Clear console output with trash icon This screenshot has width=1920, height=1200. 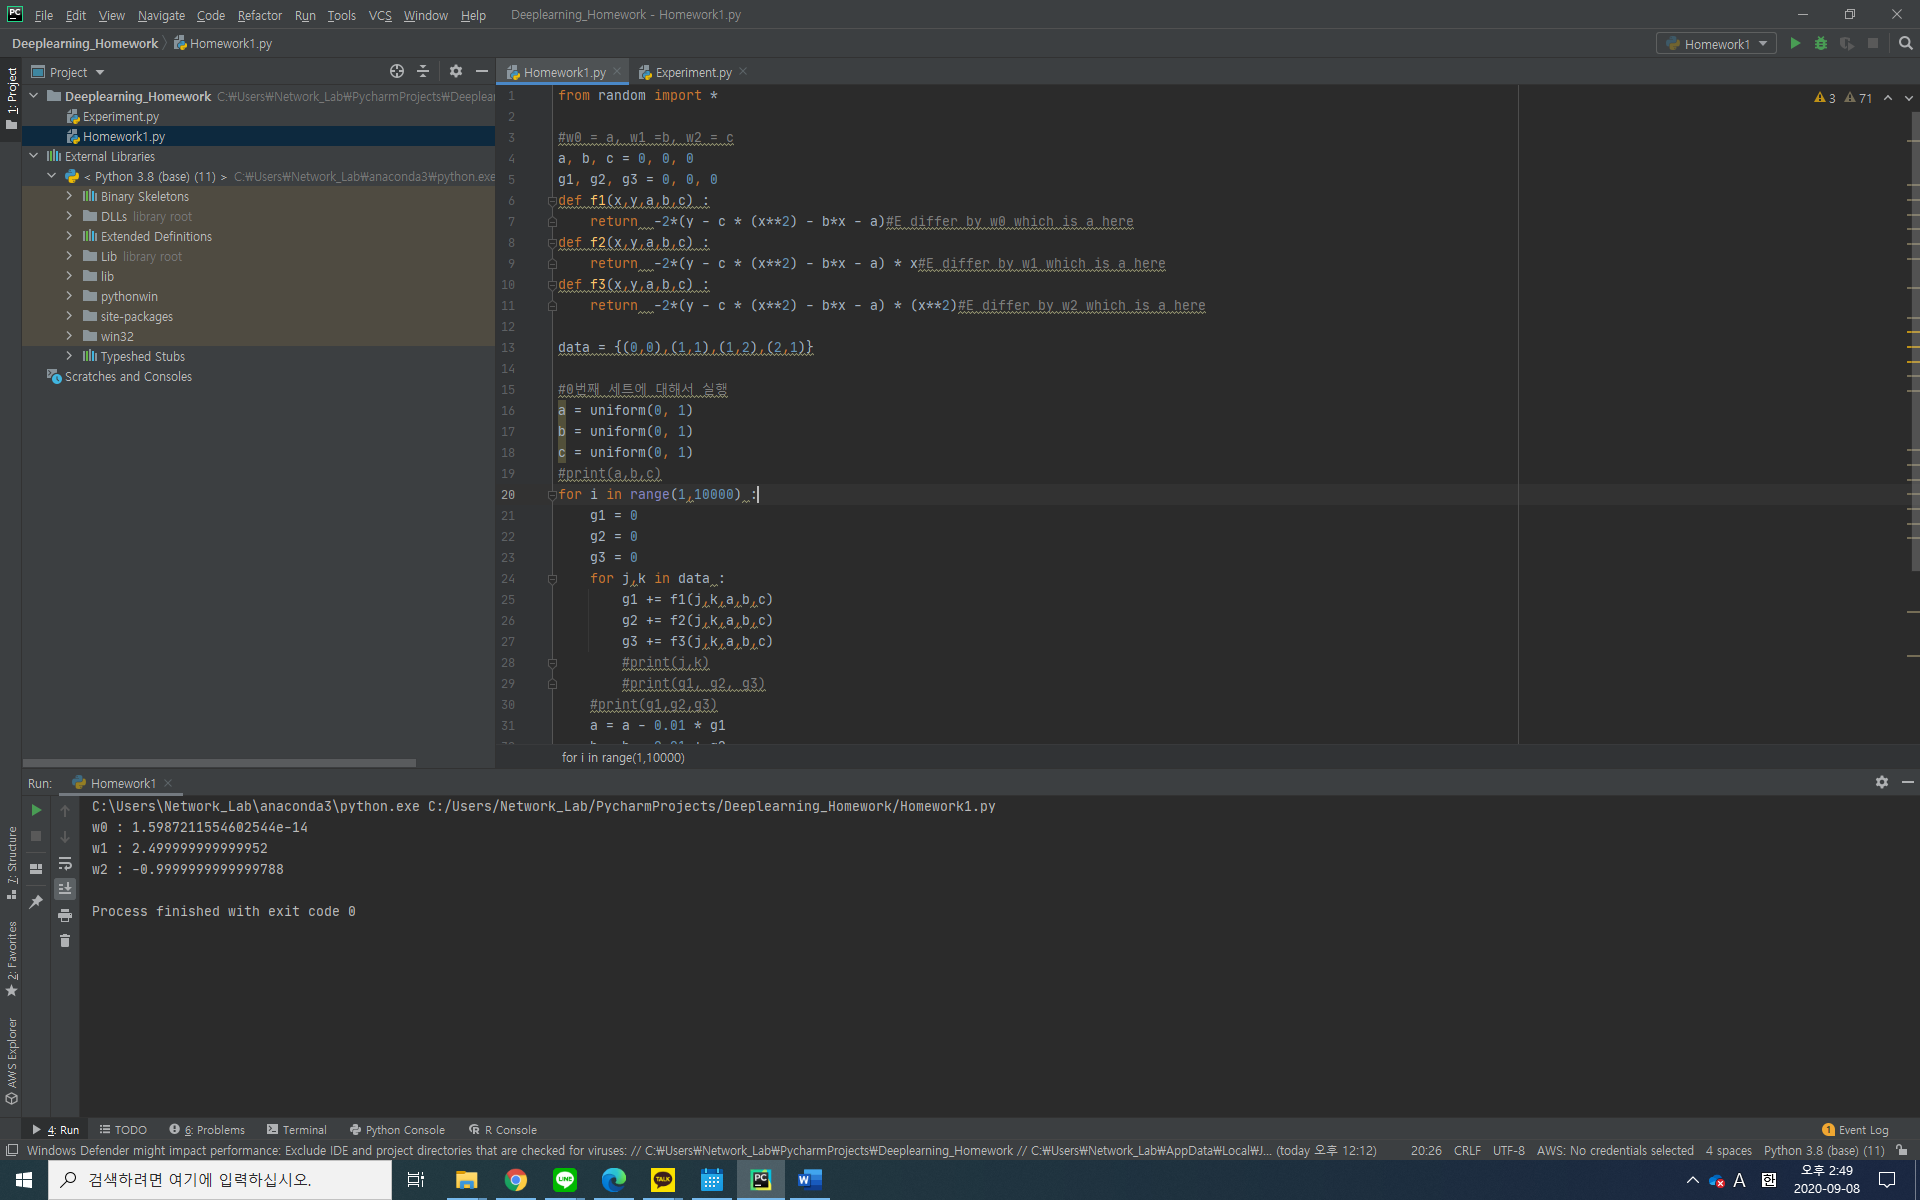65,941
